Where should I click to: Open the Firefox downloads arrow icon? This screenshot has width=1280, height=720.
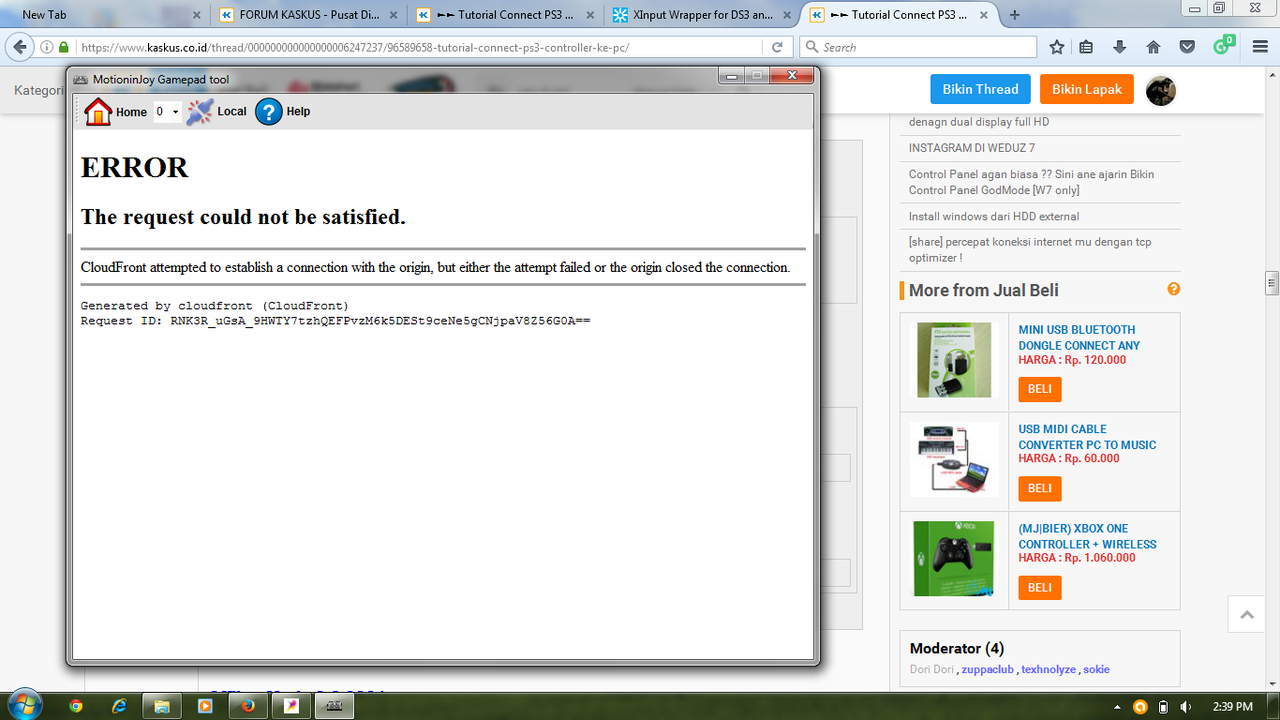click(x=1119, y=47)
